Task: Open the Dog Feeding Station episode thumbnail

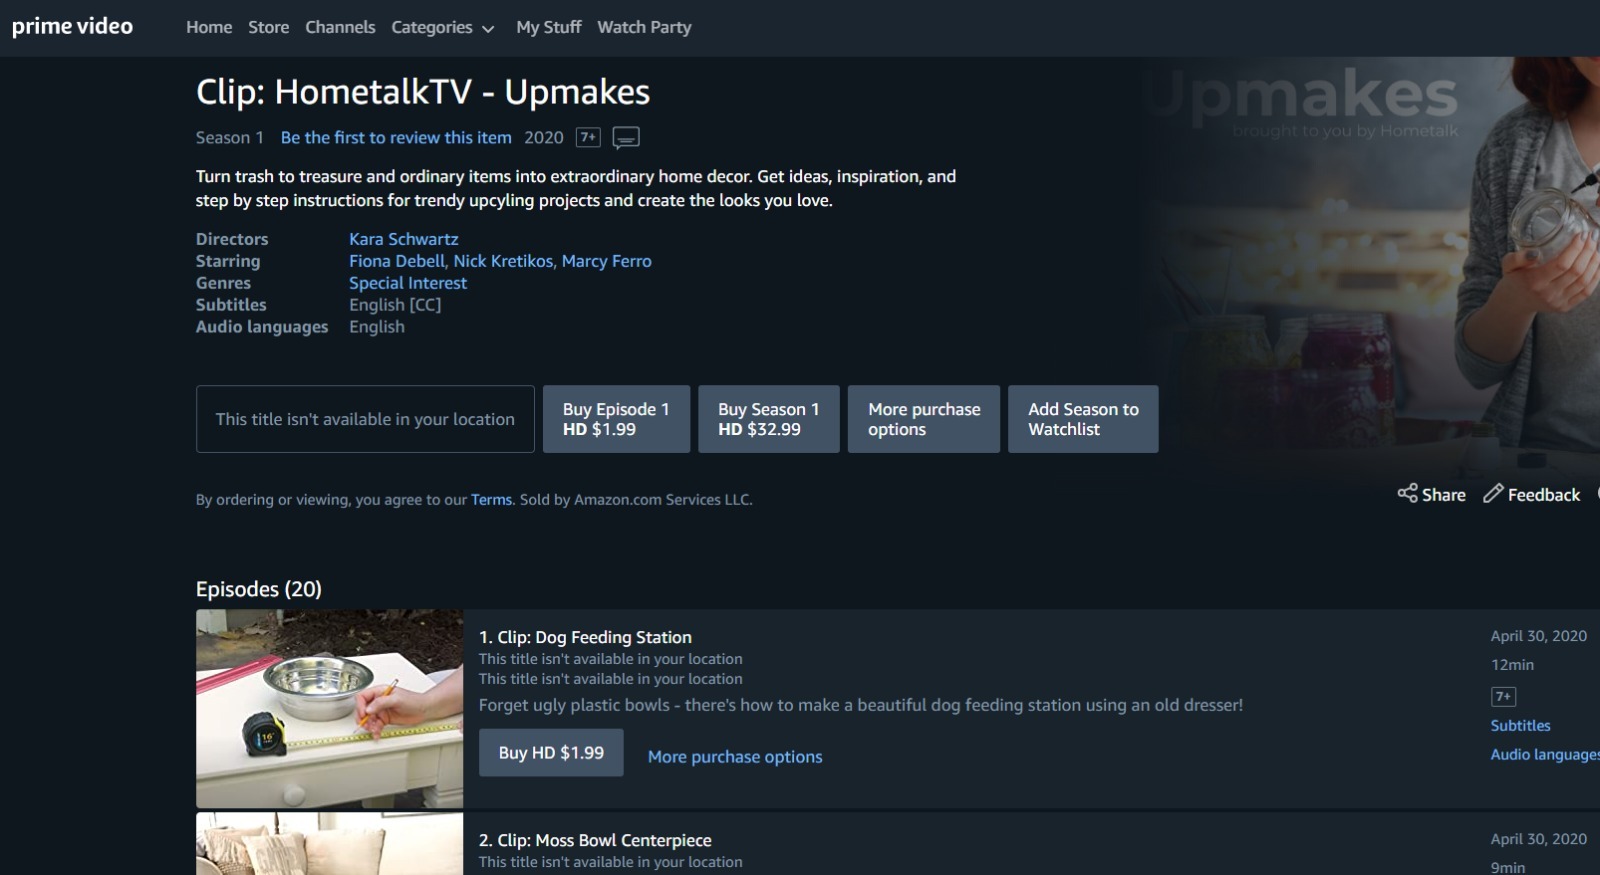Action: (330, 709)
